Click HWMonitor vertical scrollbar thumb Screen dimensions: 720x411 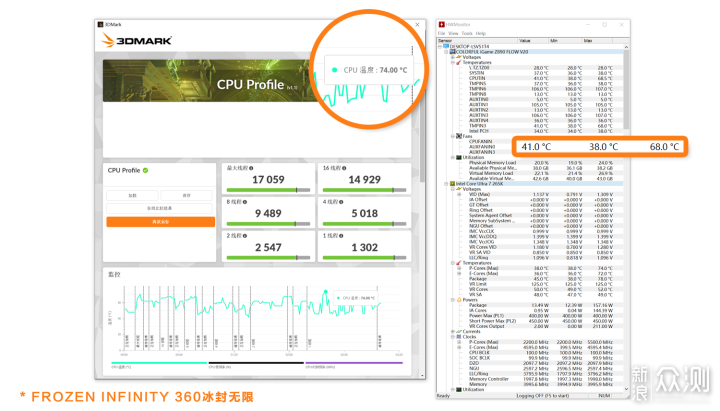click(626, 90)
